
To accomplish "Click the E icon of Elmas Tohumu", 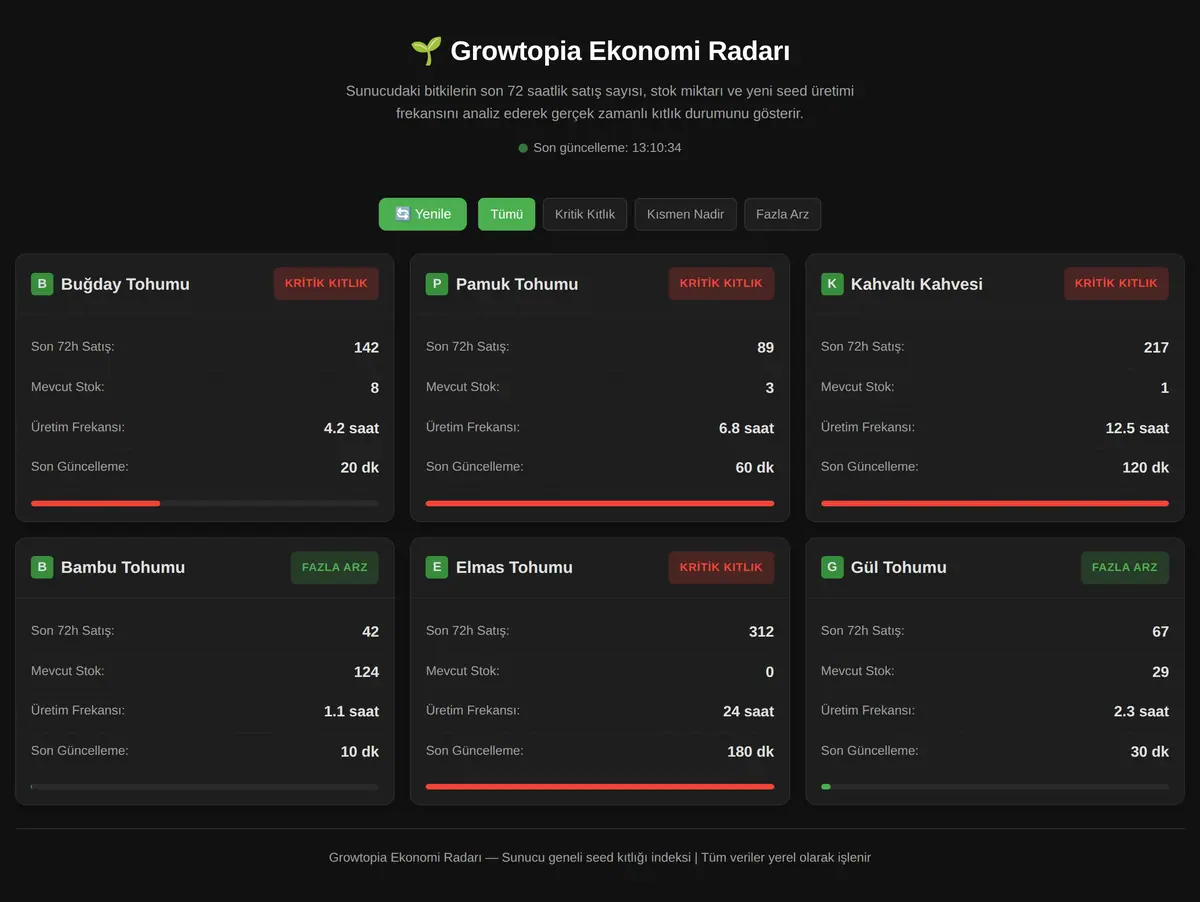I will click(437, 567).
